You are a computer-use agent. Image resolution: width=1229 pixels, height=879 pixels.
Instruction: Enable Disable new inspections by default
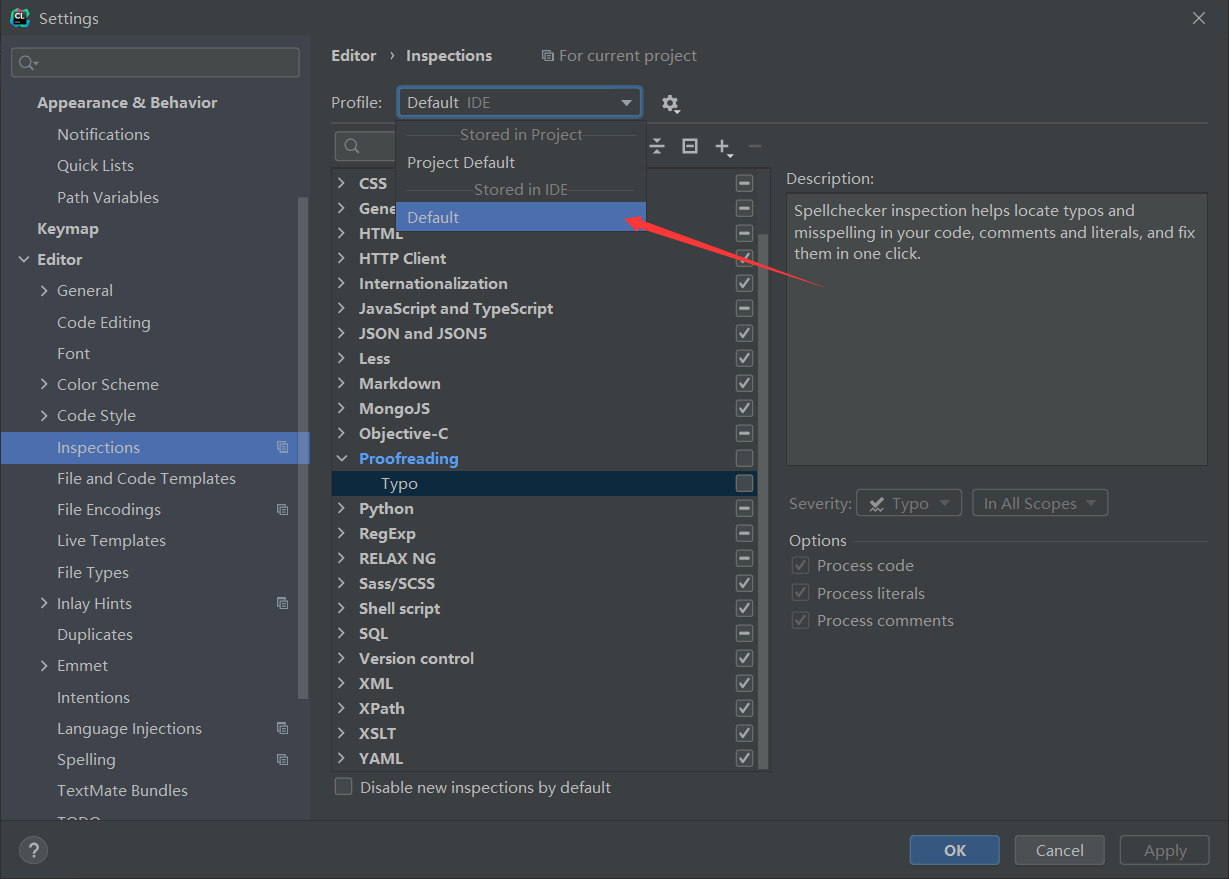(x=343, y=787)
